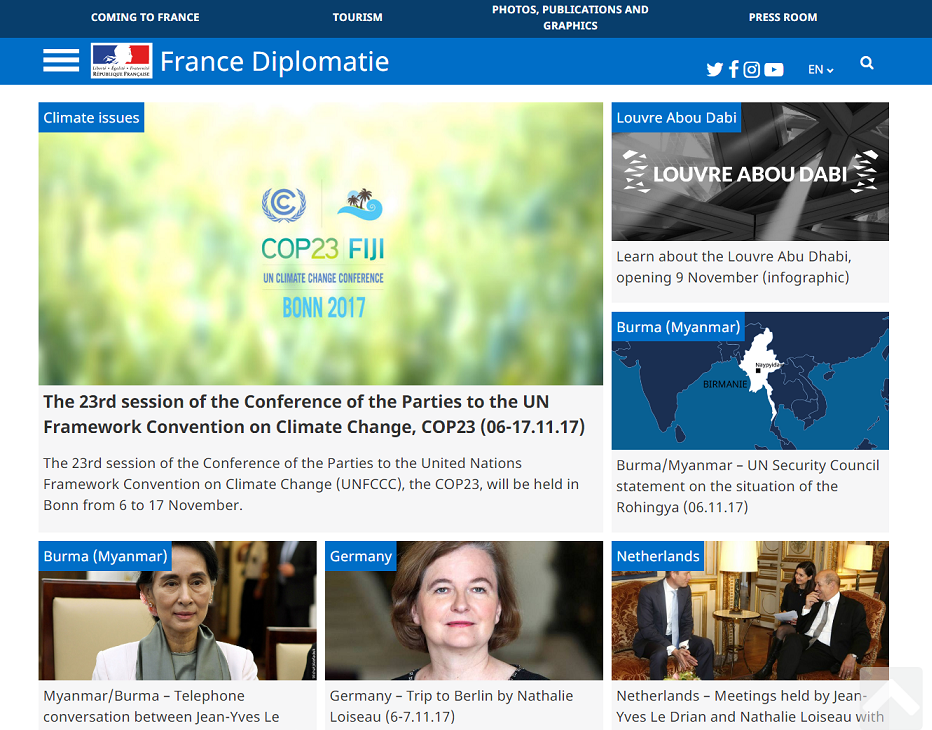This screenshot has height=730, width=932.
Task: Open the UN Security Council Rohingya statement article
Action: (x=748, y=486)
